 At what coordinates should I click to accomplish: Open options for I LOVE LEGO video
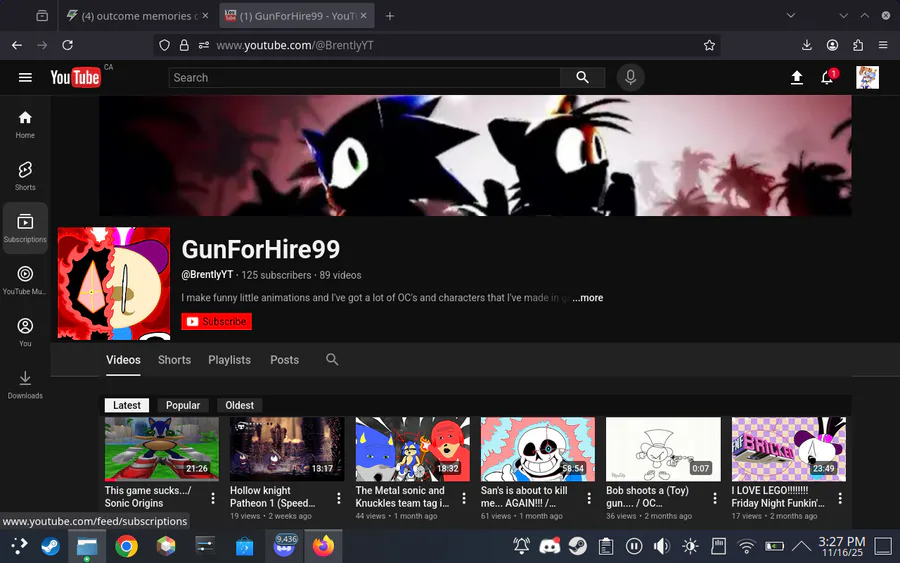(840, 498)
